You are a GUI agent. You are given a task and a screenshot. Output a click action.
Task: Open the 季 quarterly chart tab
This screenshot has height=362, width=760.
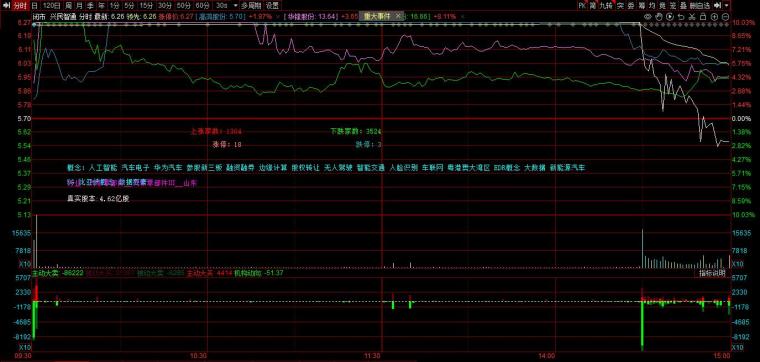point(90,6)
